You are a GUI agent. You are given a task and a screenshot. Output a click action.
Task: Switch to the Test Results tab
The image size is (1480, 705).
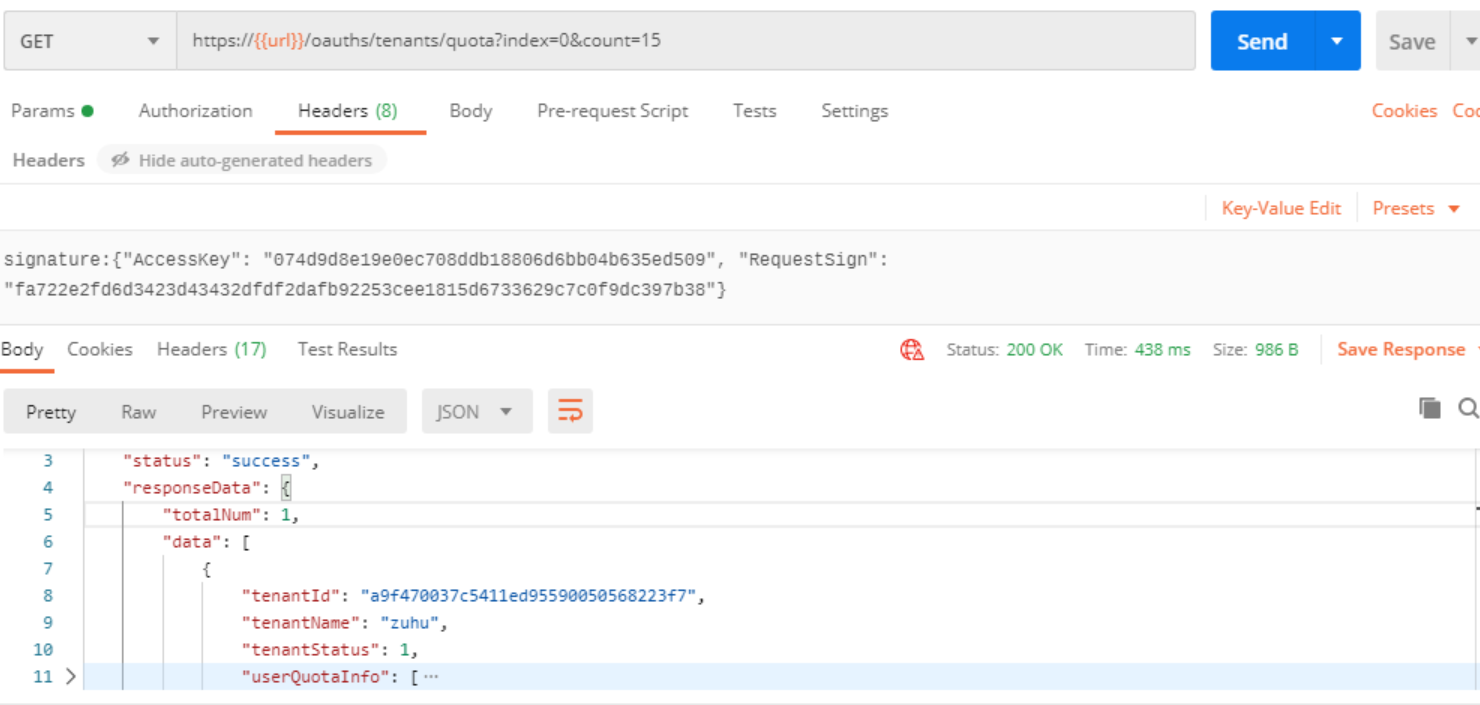coord(347,349)
